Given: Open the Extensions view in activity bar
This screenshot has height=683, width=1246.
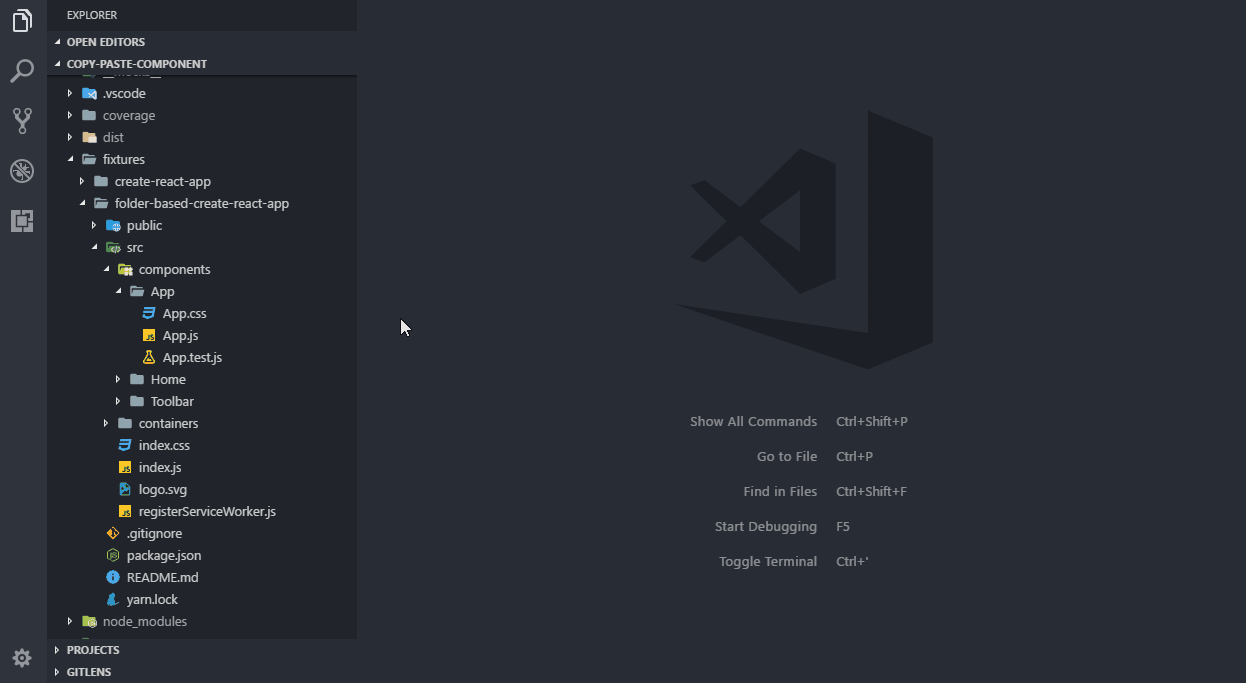Looking at the screenshot, I should point(22,221).
